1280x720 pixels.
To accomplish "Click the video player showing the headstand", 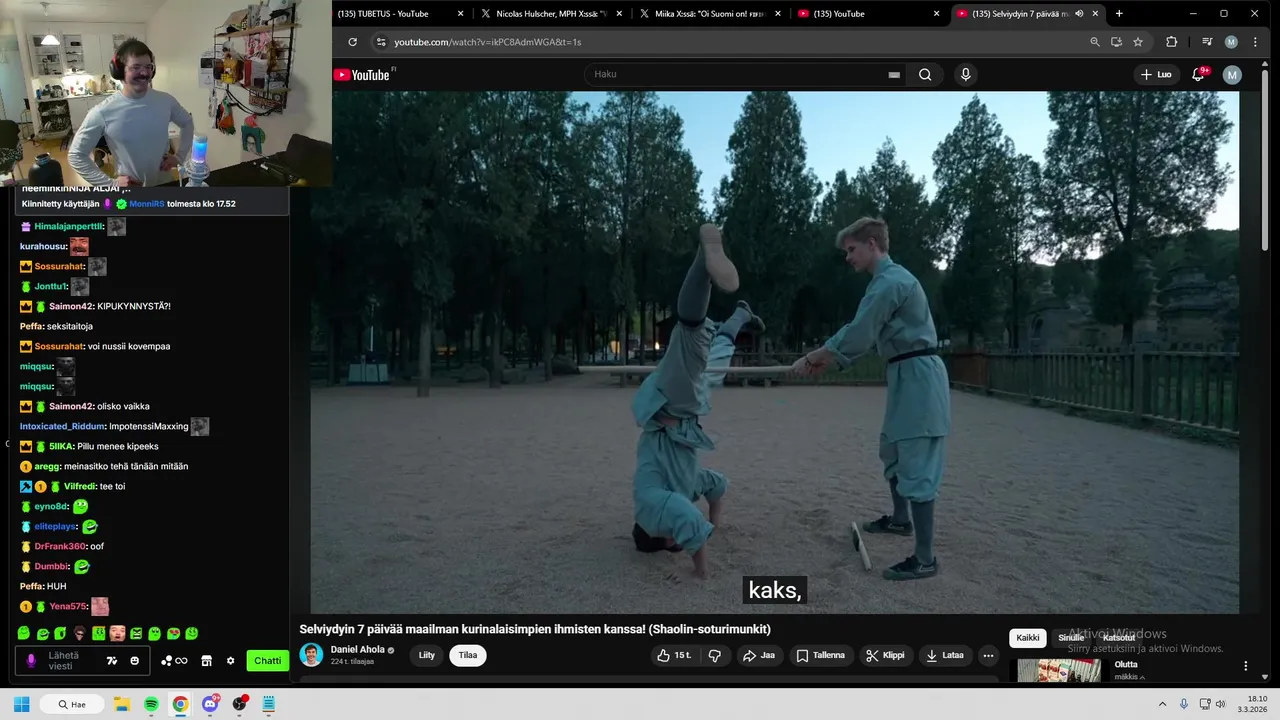I will coord(775,352).
